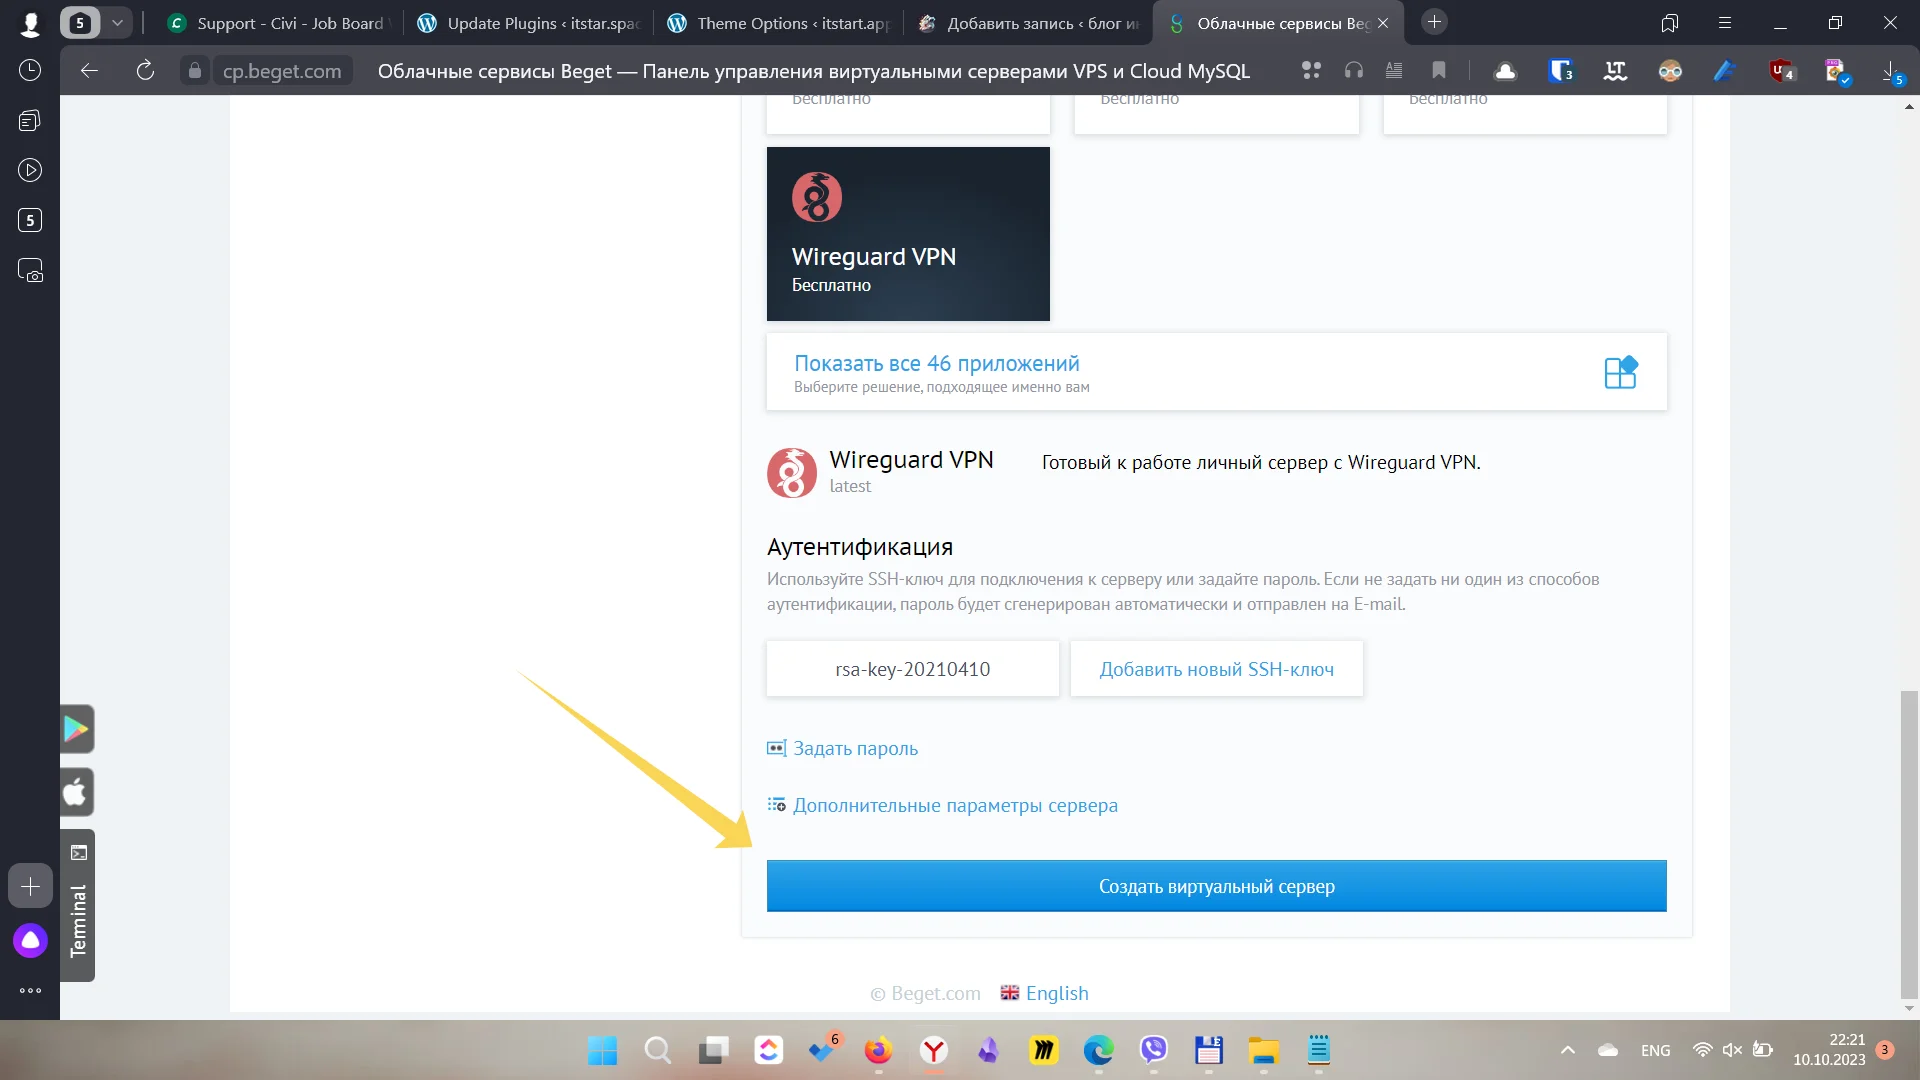Open the video player icon in left sidebar
Viewport: 1920px width, 1080px height.
30,170
